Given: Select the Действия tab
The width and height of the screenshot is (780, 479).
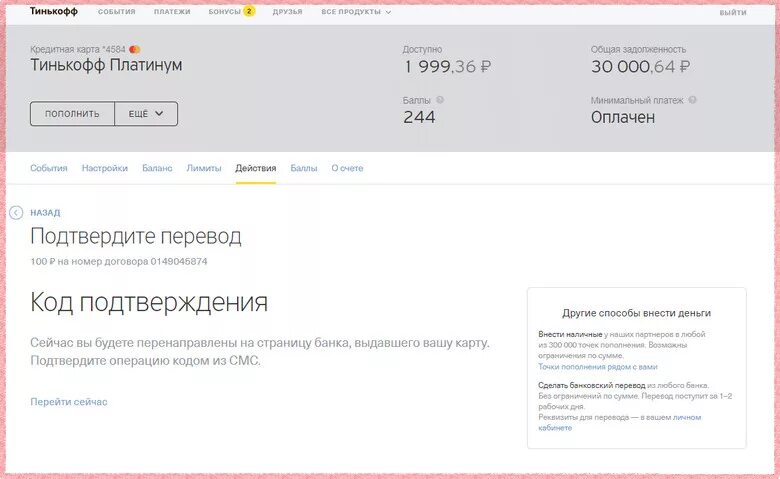Looking at the screenshot, I should (x=256, y=168).
